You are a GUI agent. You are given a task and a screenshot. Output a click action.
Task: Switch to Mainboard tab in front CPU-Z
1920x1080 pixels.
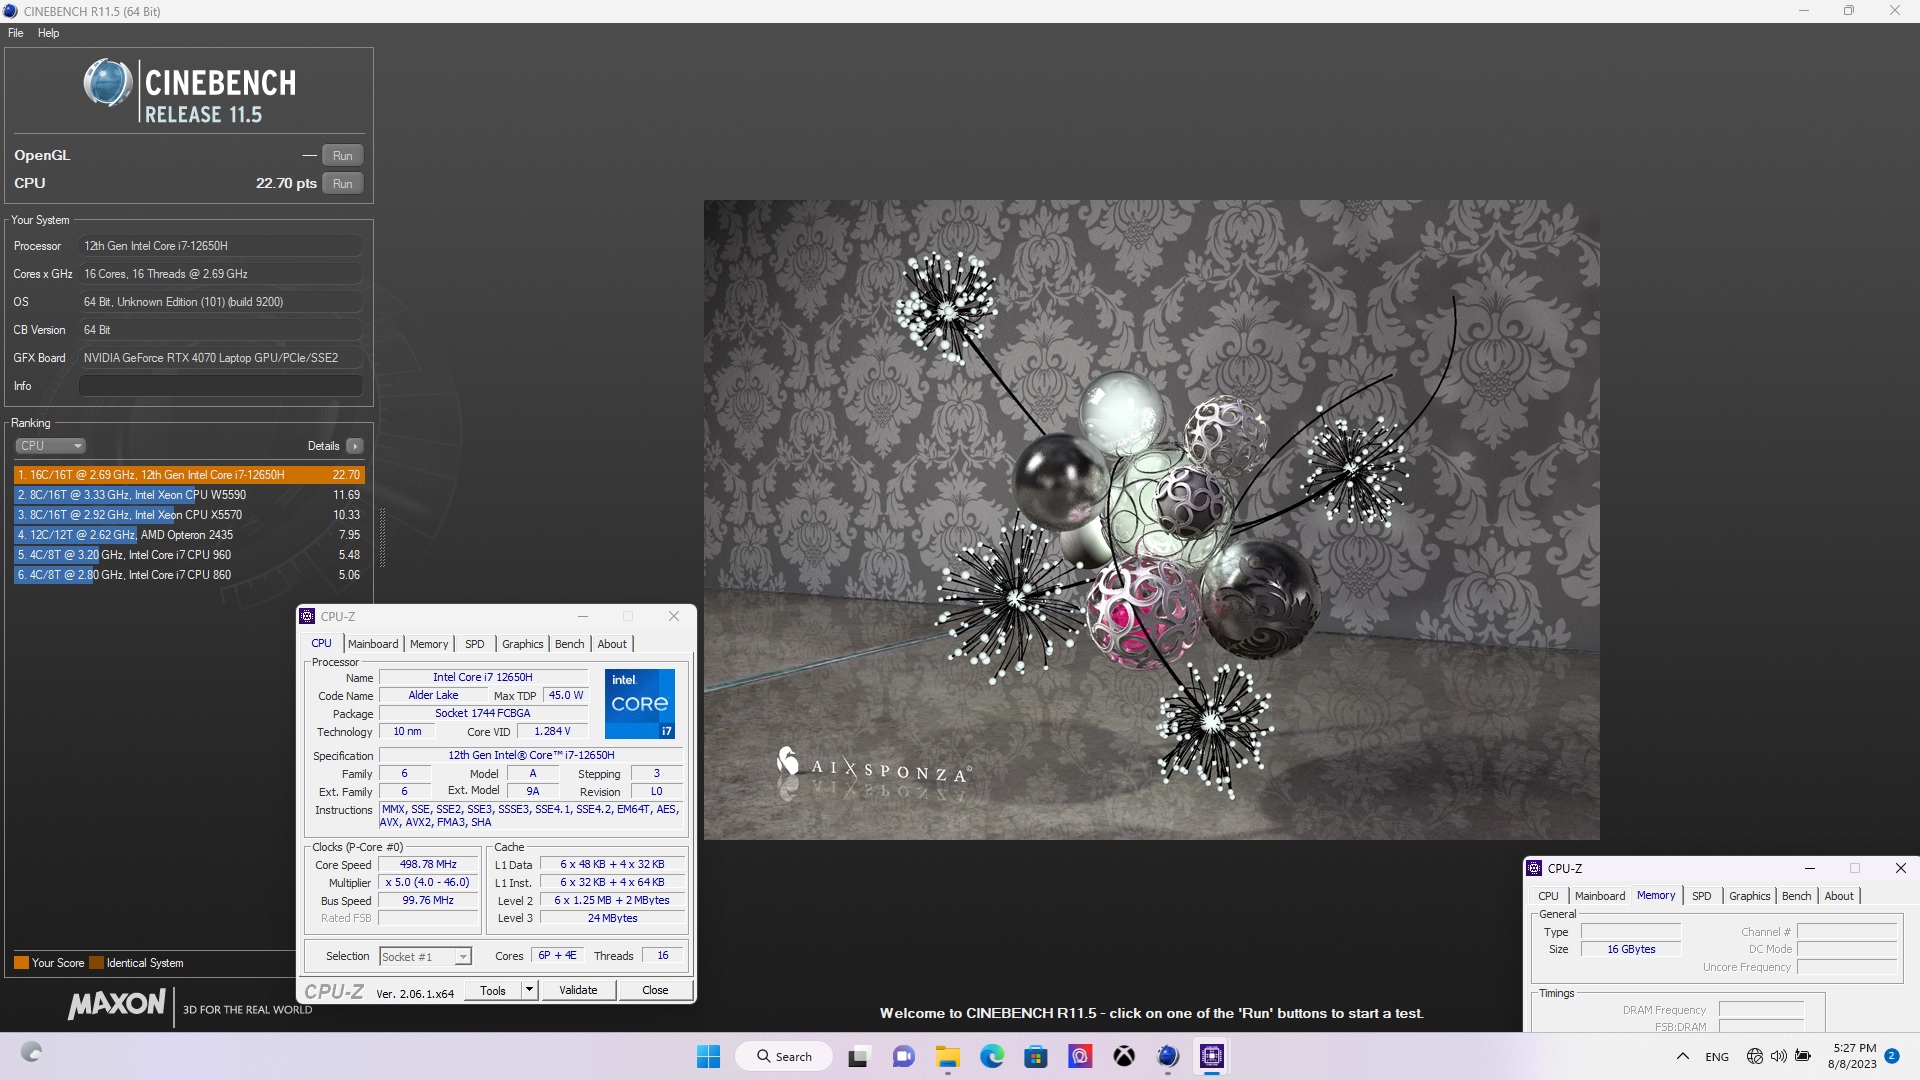coord(373,644)
